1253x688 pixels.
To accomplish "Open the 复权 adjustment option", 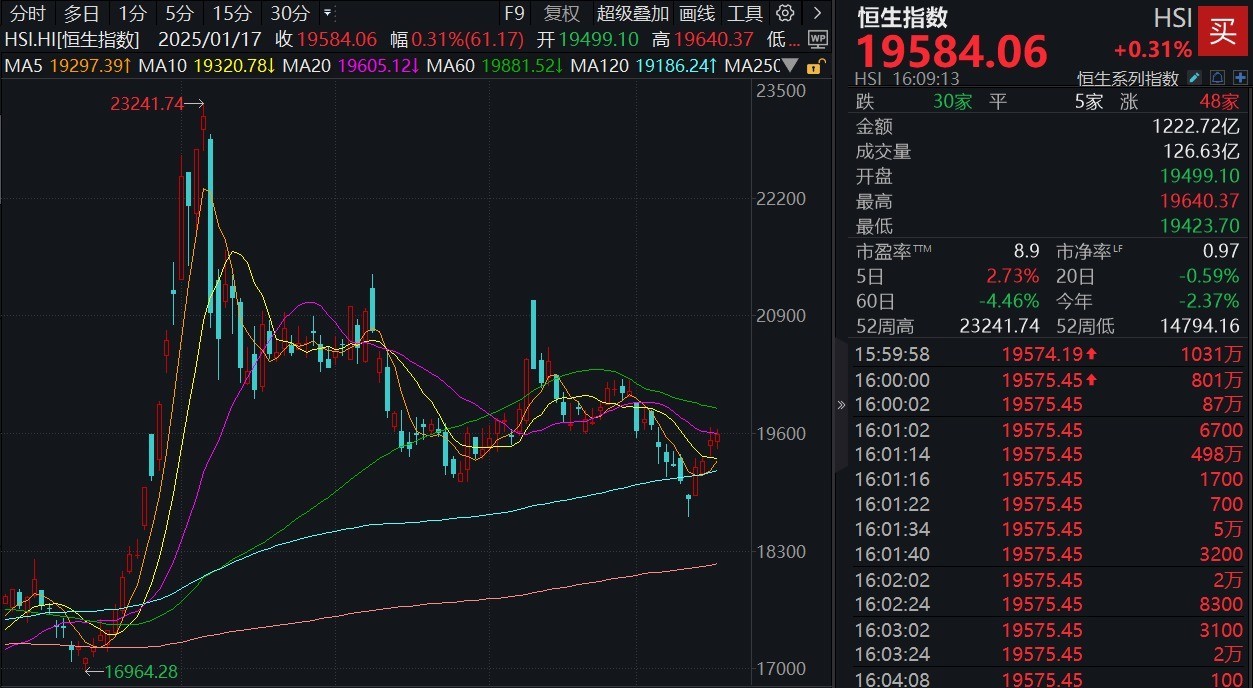I will pyautogui.click(x=562, y=14).
